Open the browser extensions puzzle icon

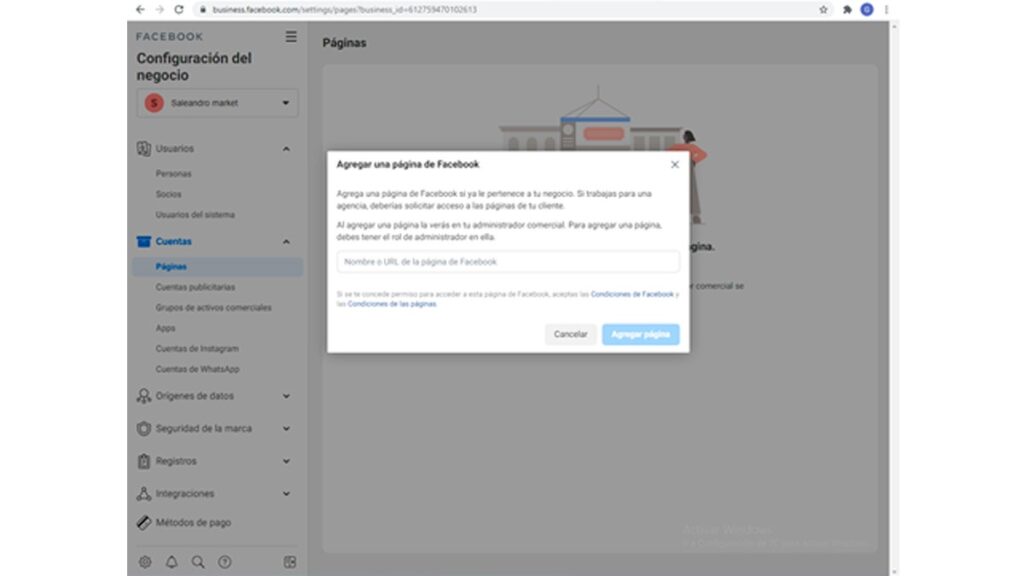tap(847, 9)
